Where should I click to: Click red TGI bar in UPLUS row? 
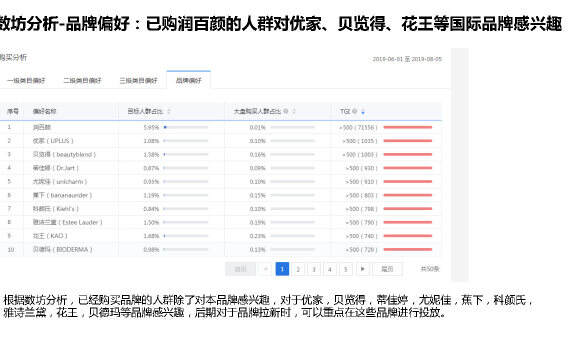coord(408,141)
